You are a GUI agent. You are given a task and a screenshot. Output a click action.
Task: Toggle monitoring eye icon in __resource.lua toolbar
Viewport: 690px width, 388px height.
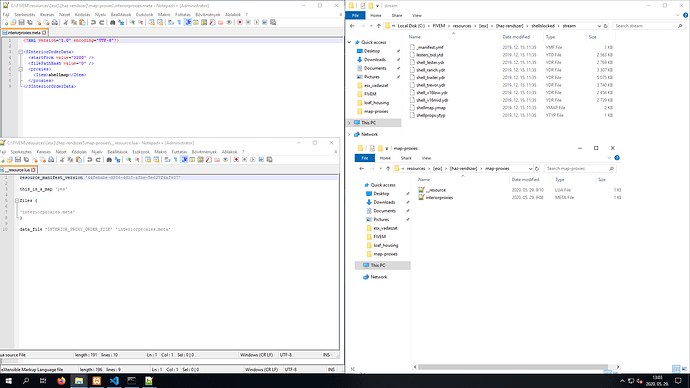(x=225, y=160)
